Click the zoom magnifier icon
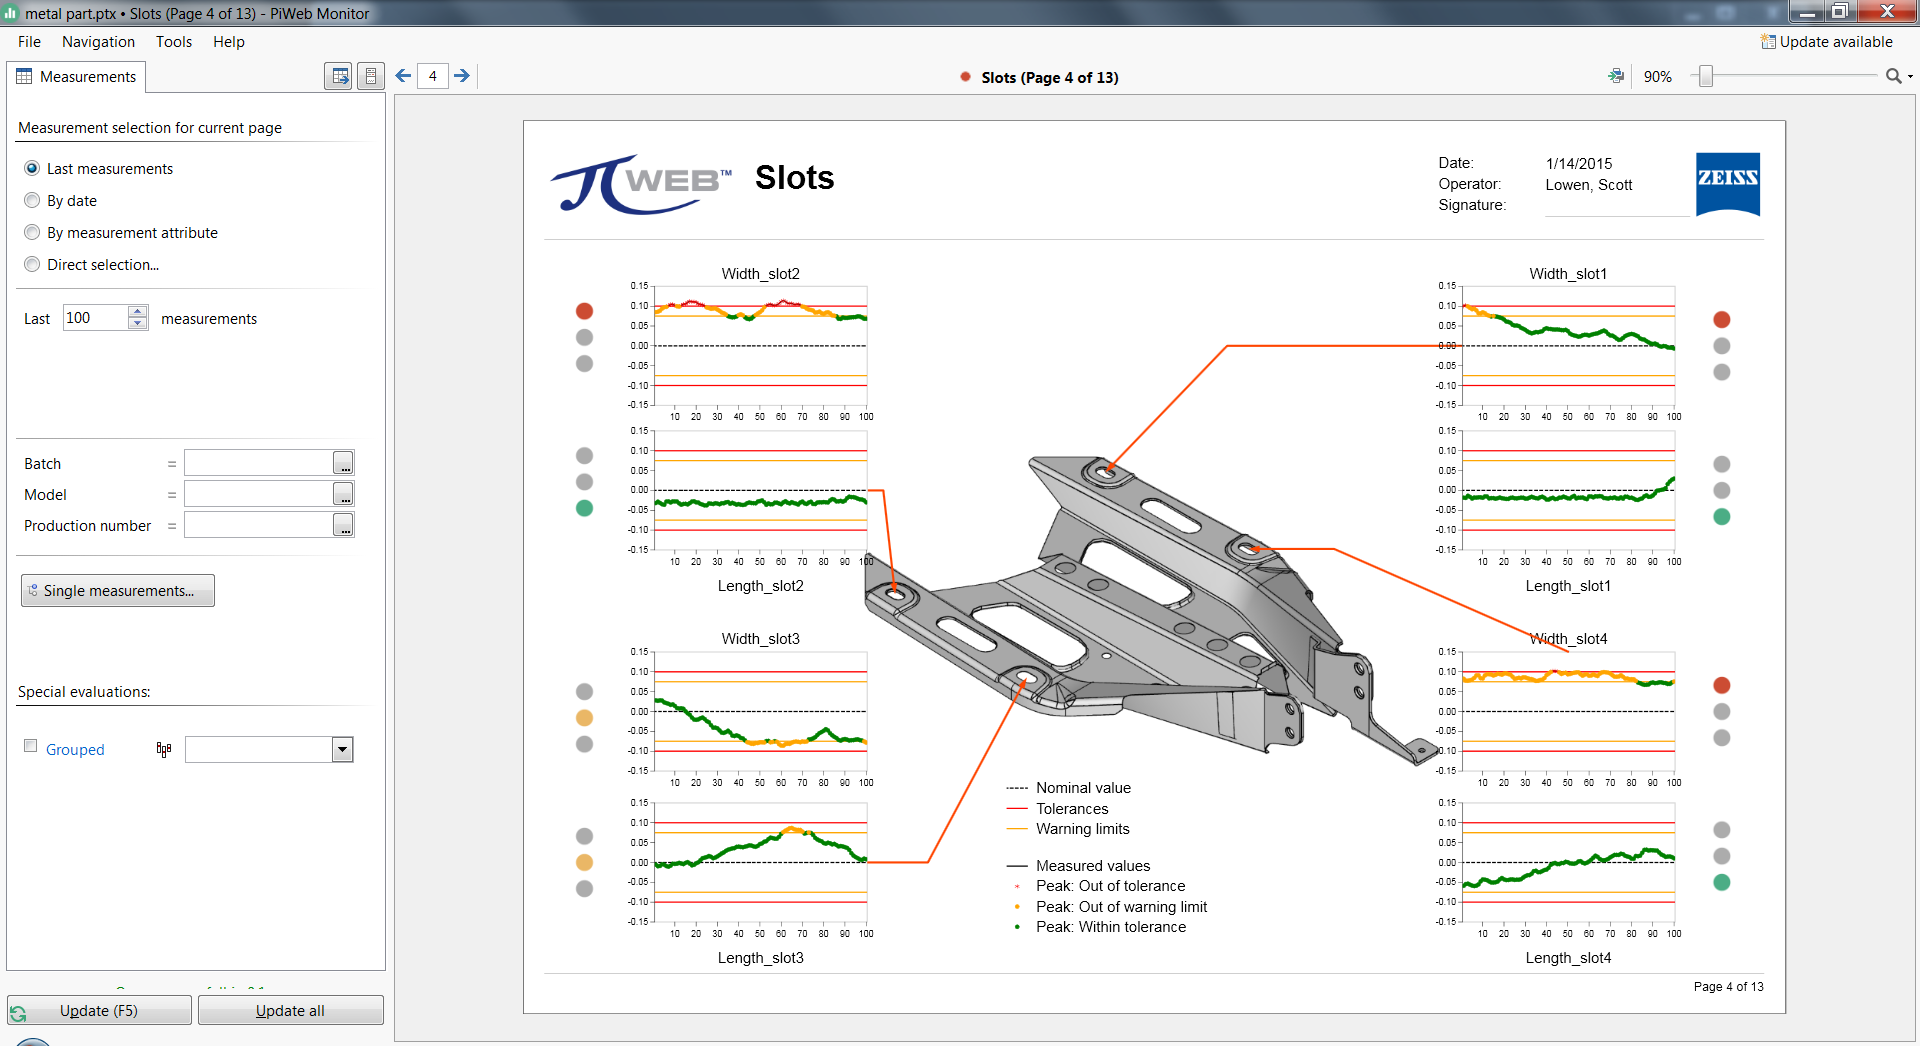1920x1046 pixels. pos(1895,75)
